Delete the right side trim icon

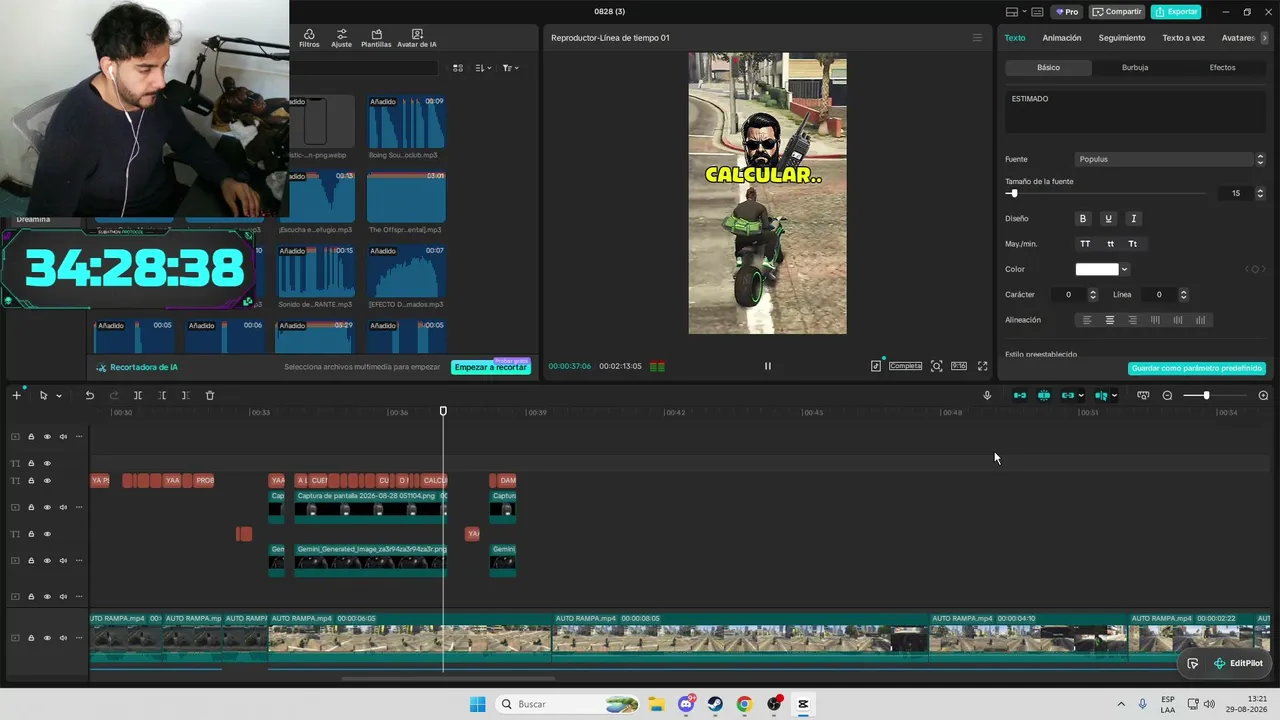click(x=186, y=395)
